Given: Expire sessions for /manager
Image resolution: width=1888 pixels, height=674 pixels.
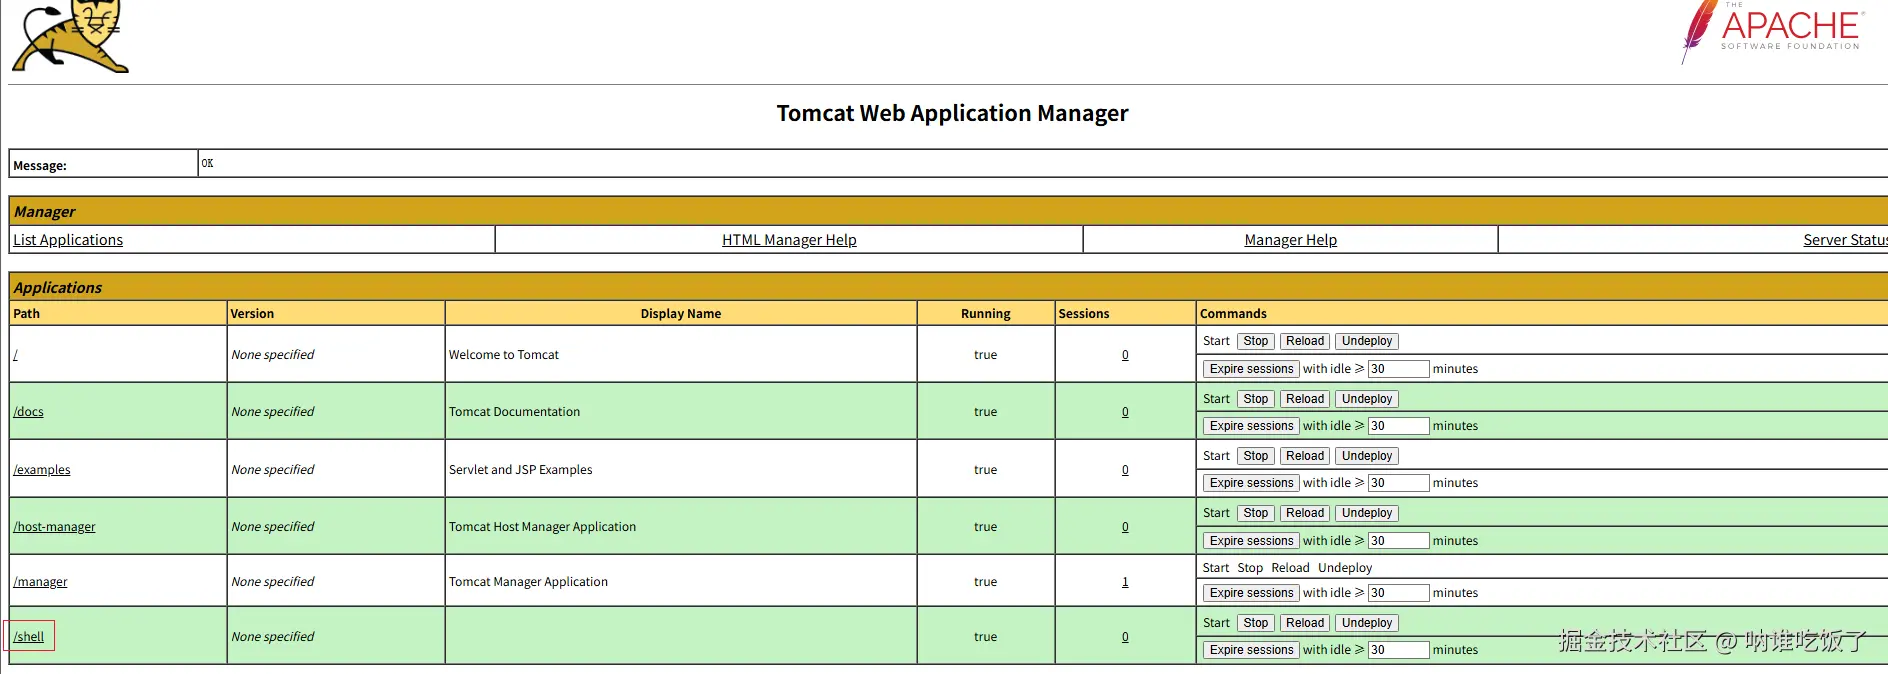Looking at the screenshot, I should coord(1251,593).
